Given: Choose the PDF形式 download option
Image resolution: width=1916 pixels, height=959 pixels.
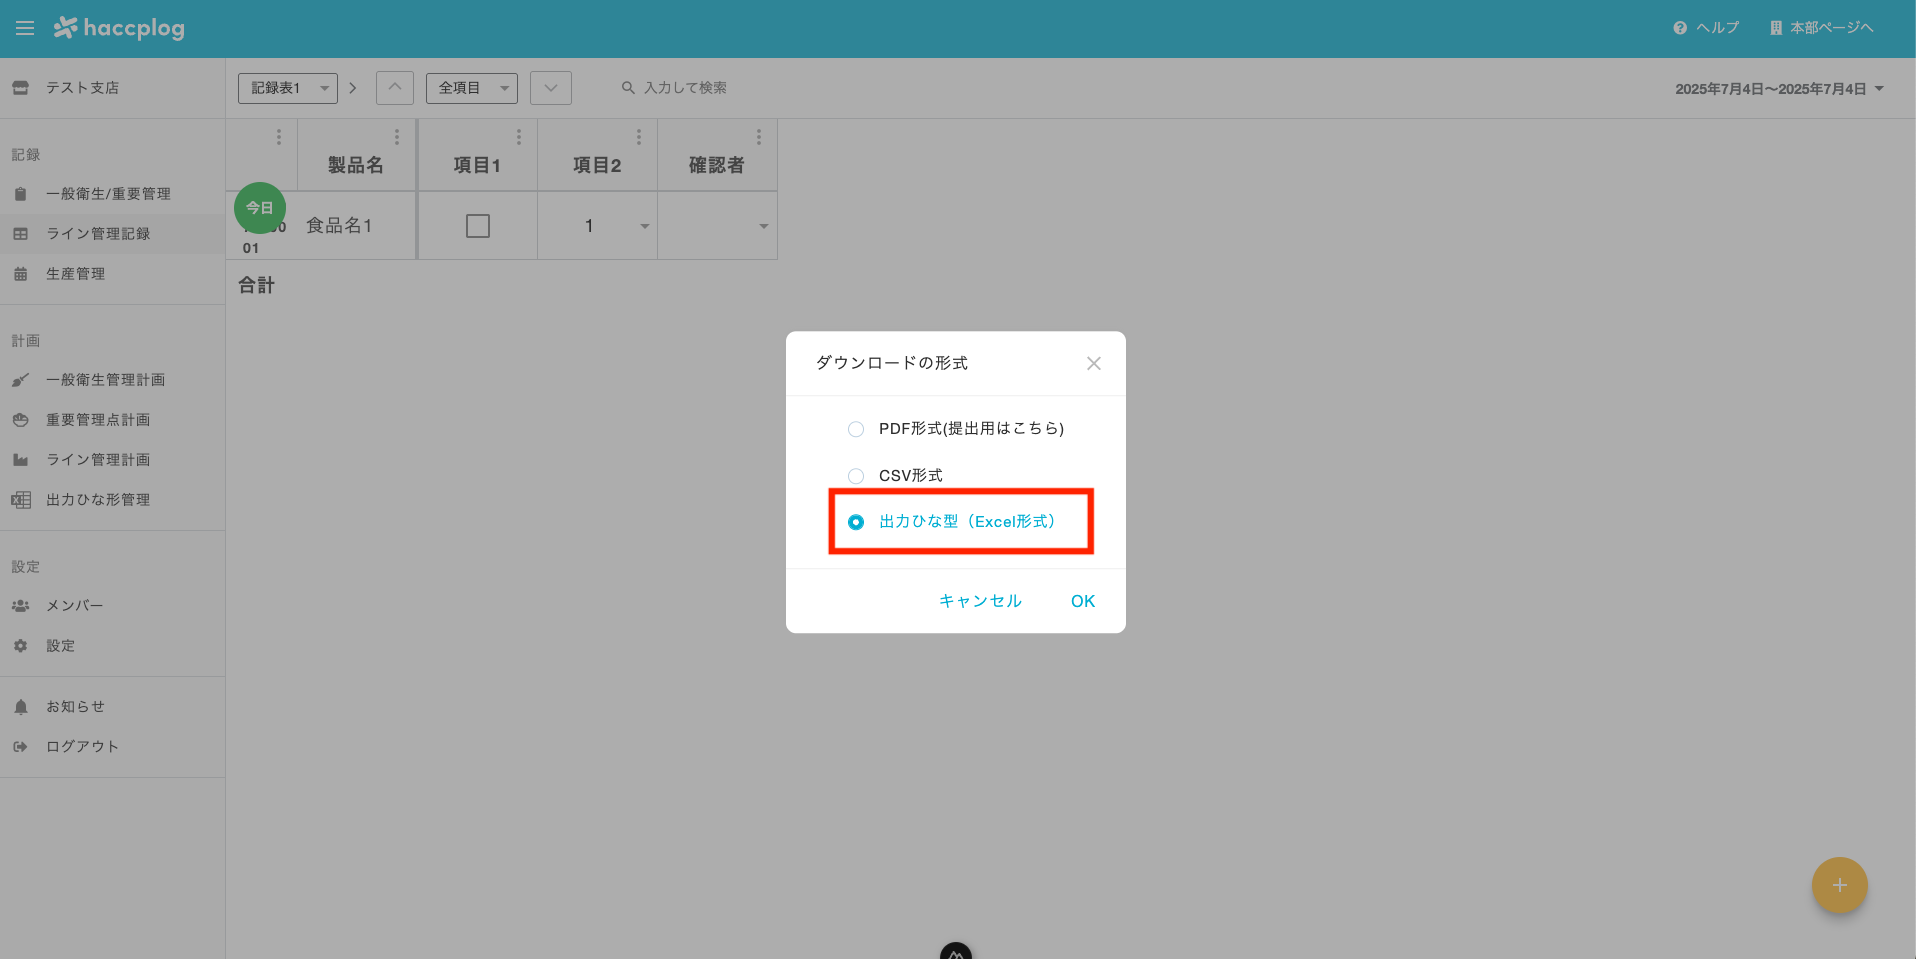Looking at the screenshot, I should 855,428.
